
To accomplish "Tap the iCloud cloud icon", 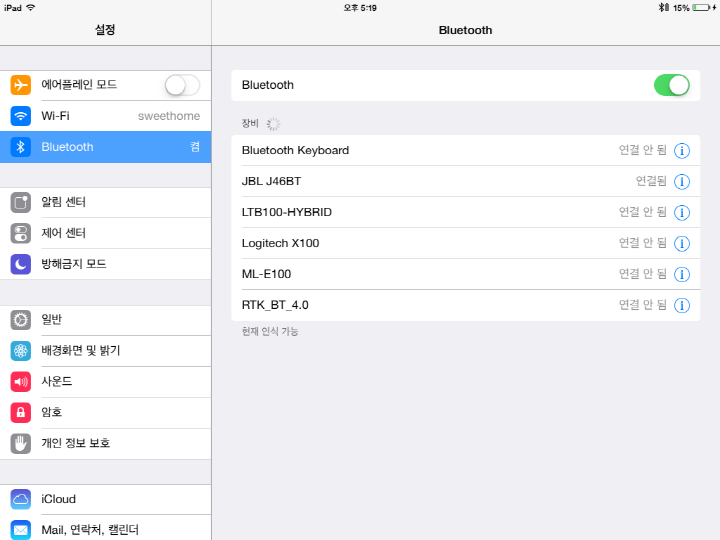I will tap(21, 499).
